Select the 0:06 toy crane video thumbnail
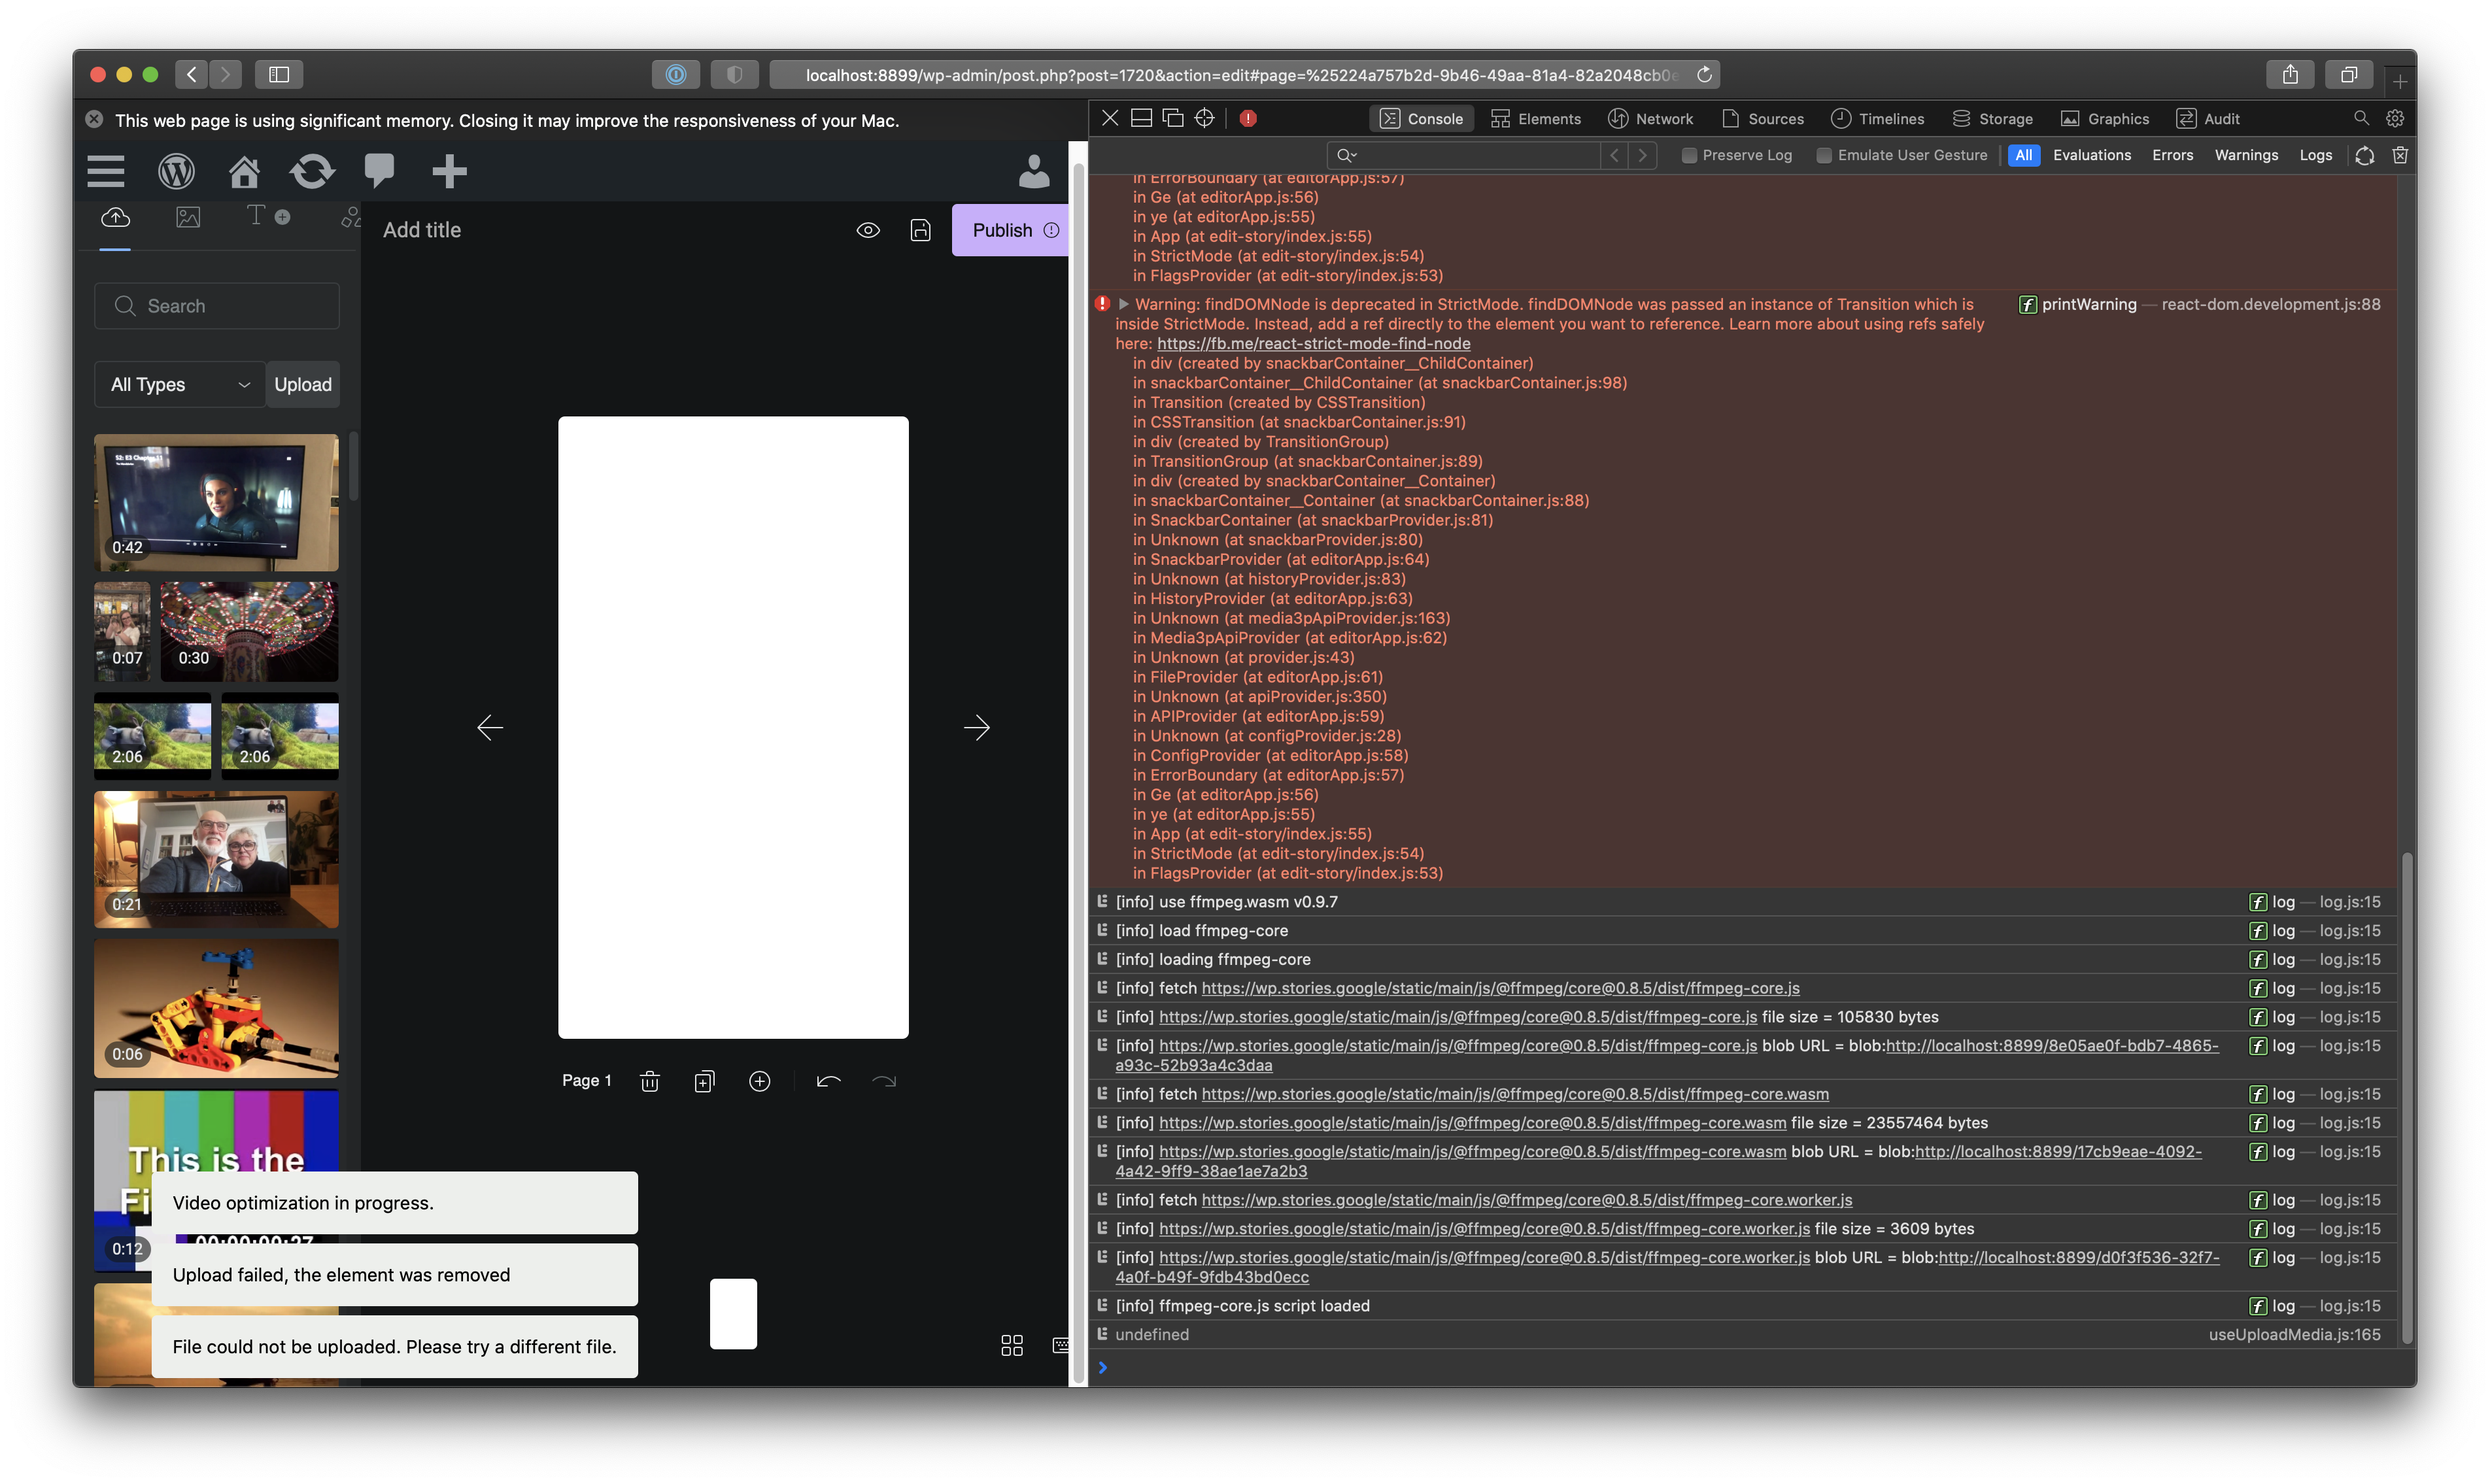The height and width of the screenshot is (1484, 2490). pos(216,1008)
